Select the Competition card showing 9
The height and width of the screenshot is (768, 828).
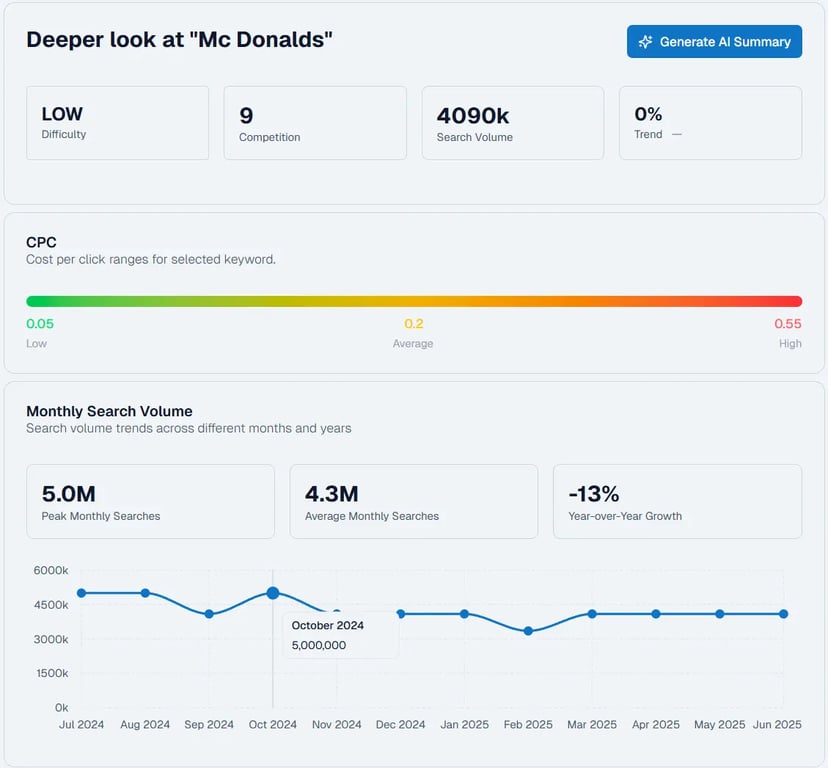[315, 123]
